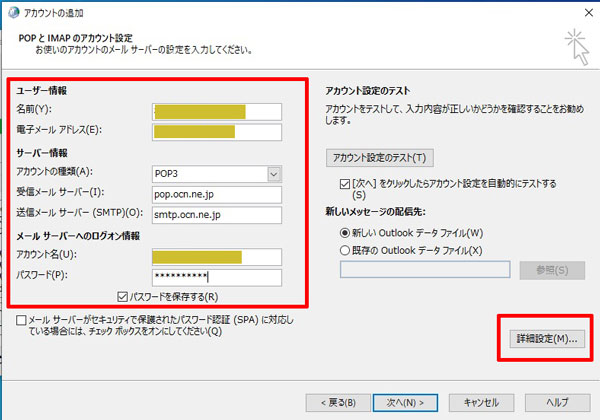Image resolution: width=600 pixels, height=420 pixels.
Task: Click the 新しいメッセージの配信先 label
Action: (375, 212)
